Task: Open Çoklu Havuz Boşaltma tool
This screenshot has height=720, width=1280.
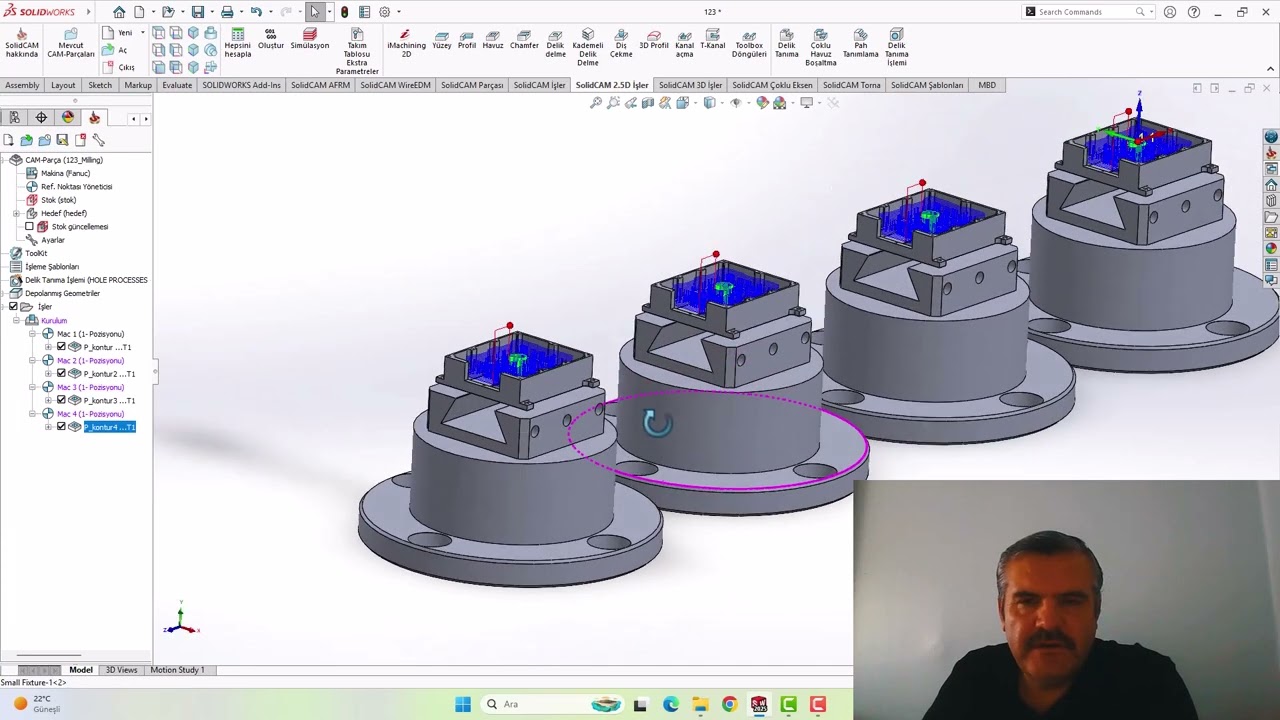Action: [x=821, y=47]
